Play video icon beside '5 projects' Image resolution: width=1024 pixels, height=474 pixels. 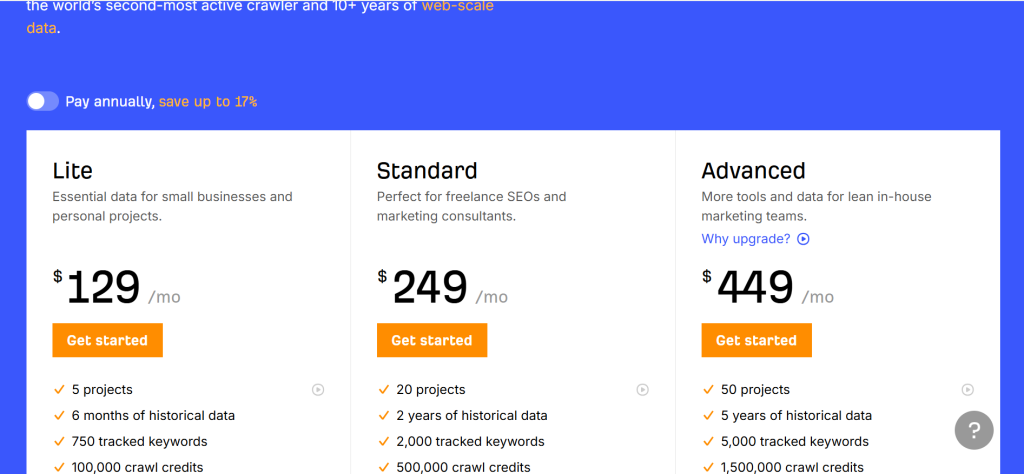[x=318, y=390]
